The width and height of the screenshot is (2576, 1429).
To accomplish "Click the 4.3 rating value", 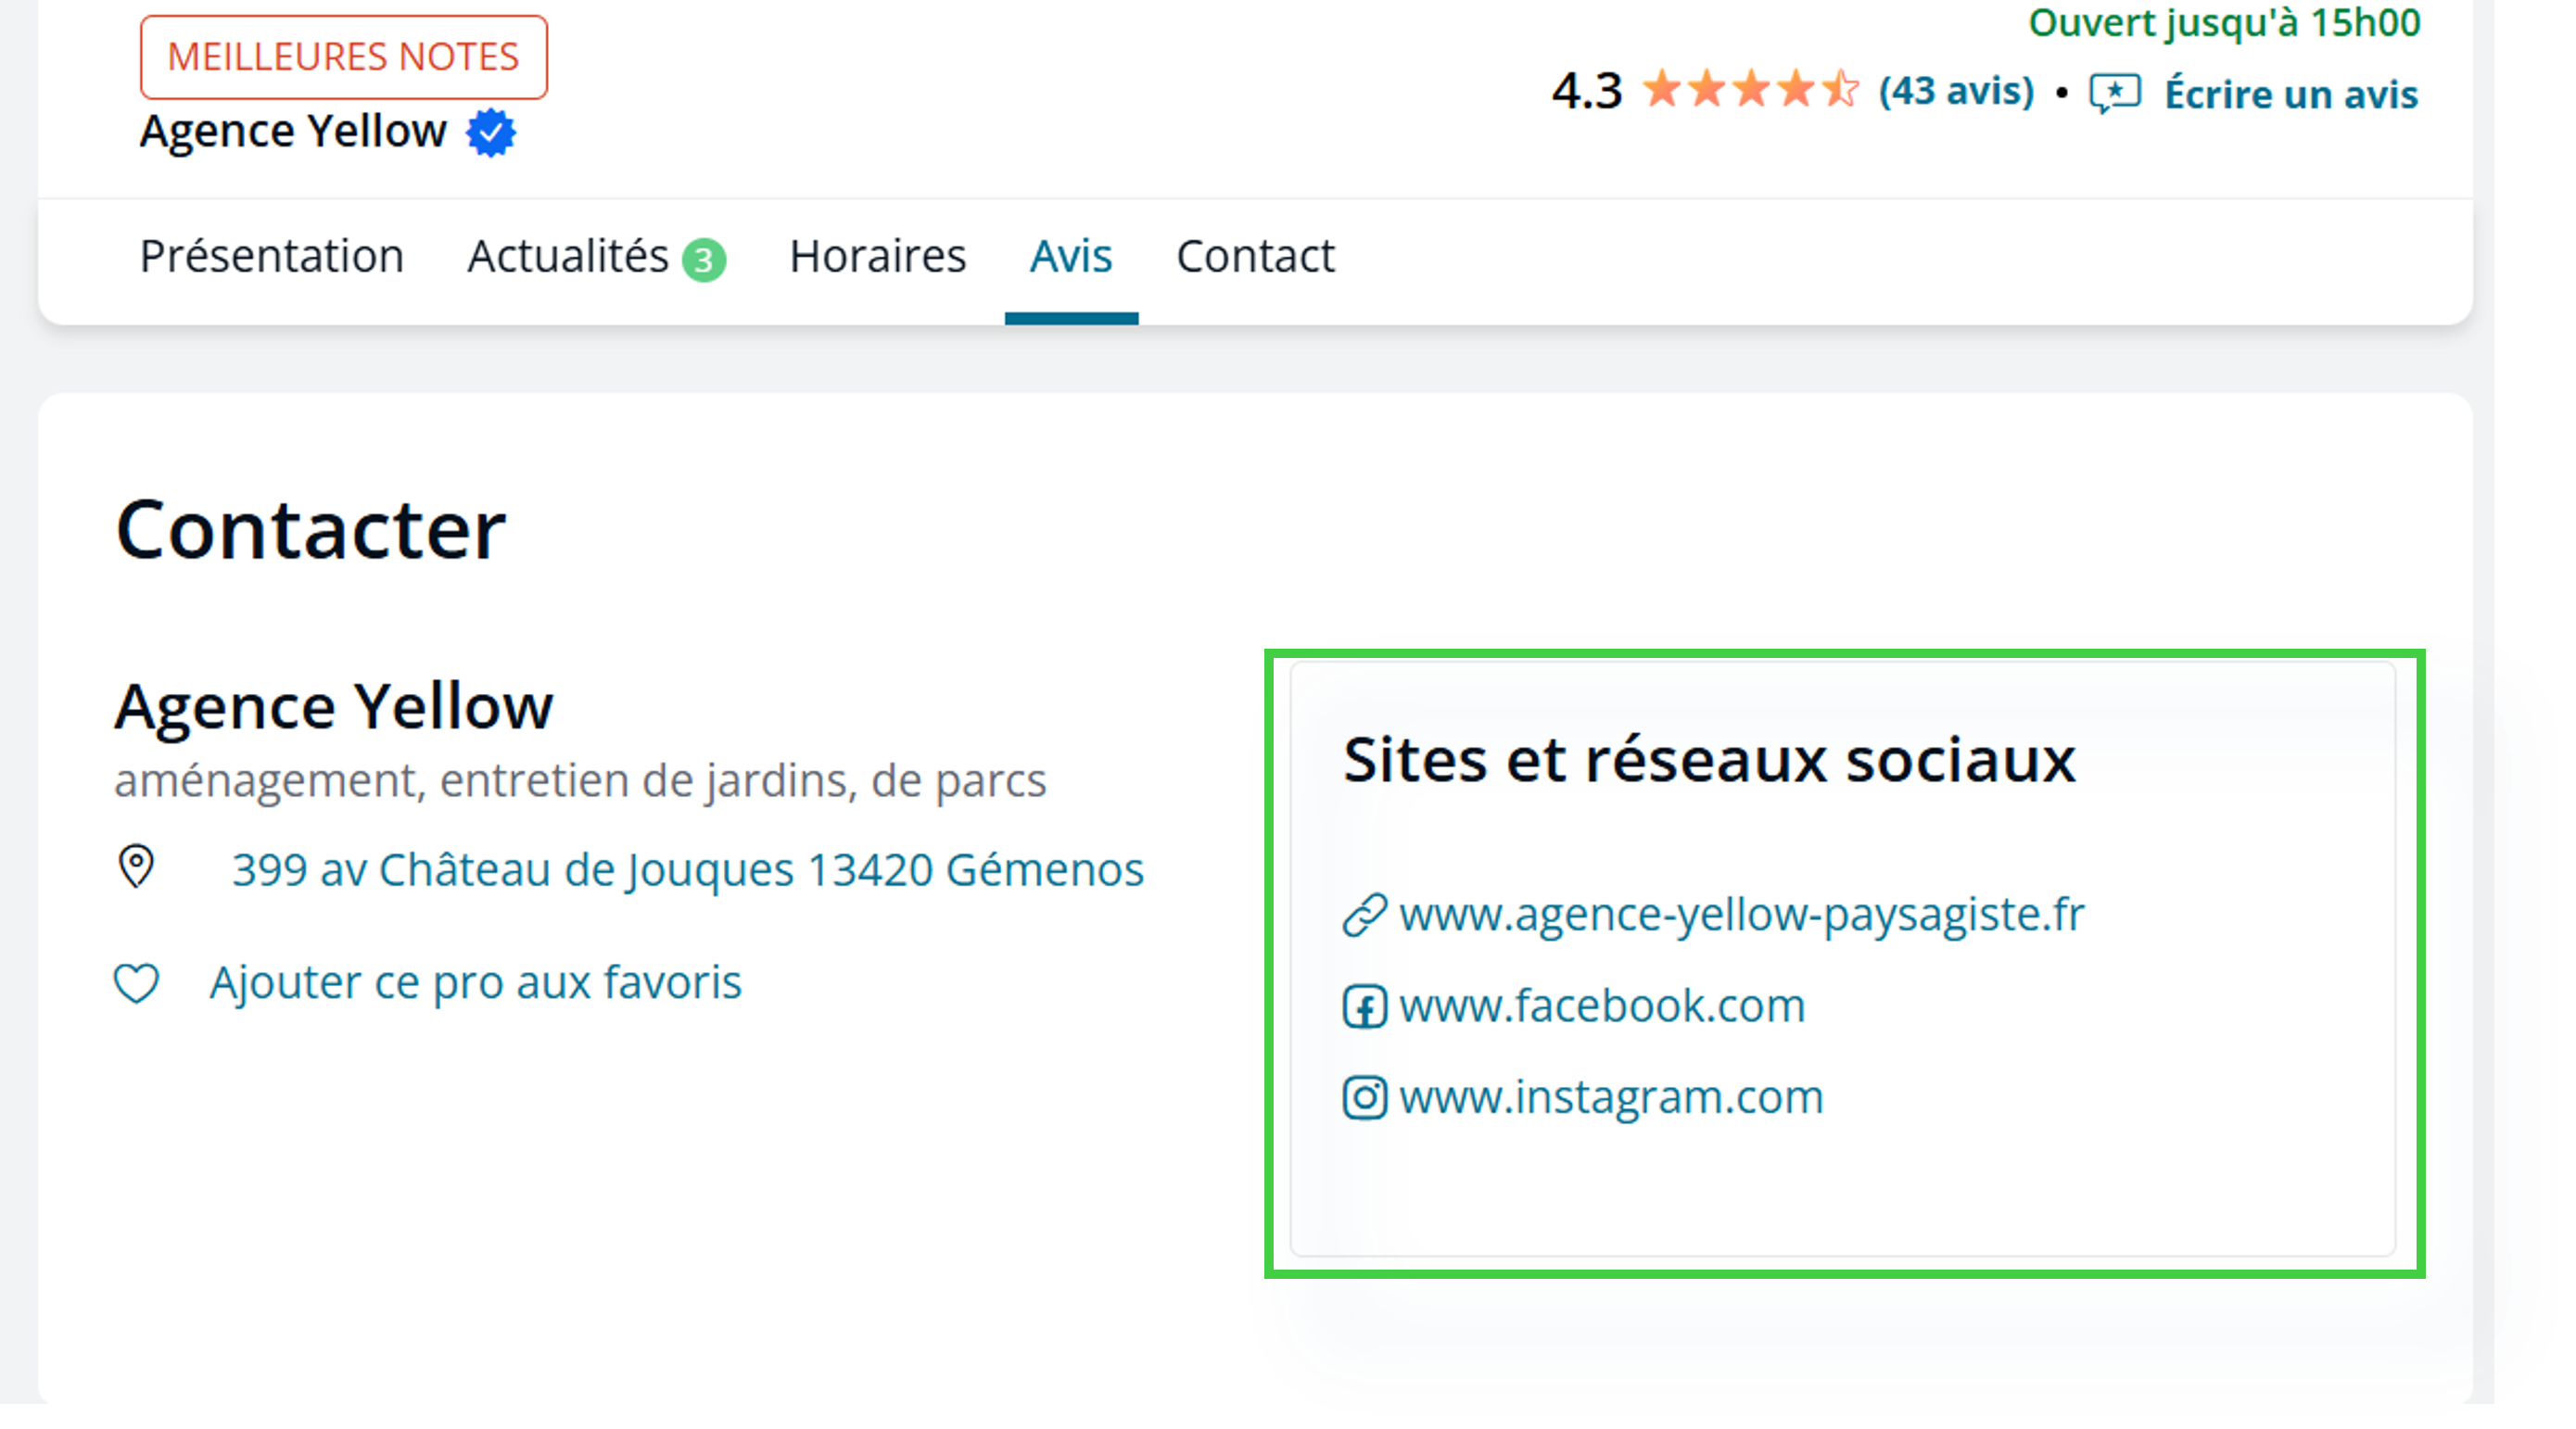I will tap(1586, 91).
